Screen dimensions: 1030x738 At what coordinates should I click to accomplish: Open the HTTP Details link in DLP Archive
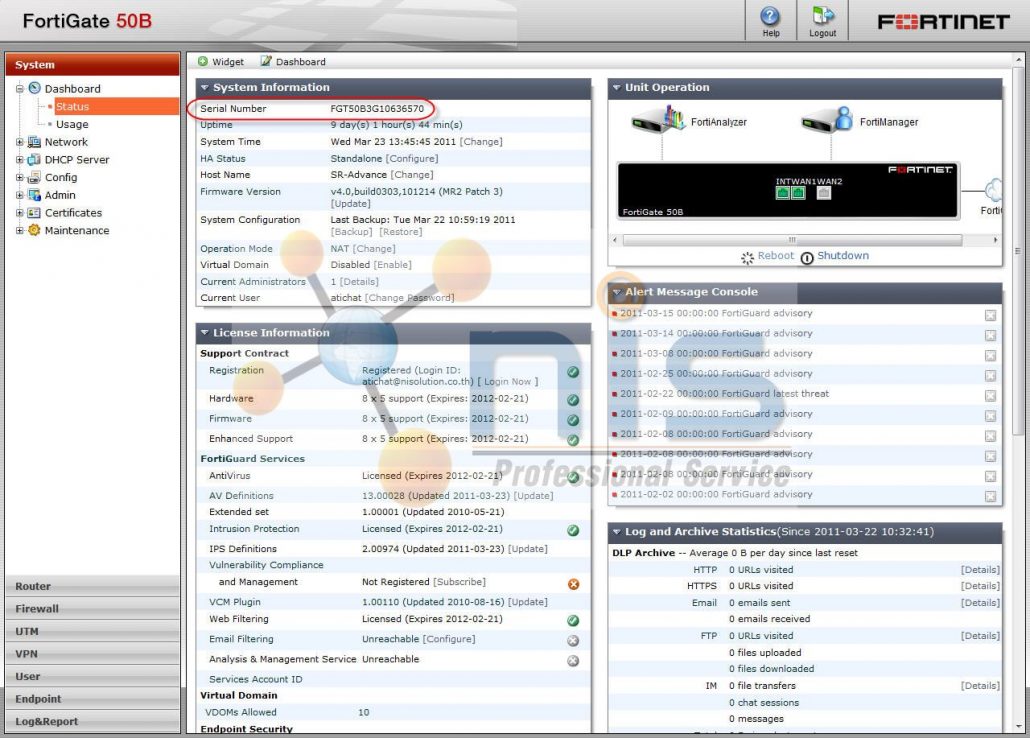click(979, 569)
